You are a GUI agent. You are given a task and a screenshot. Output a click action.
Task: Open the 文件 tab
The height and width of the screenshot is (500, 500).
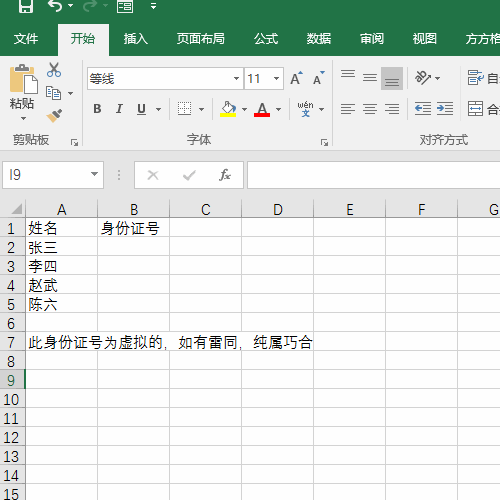[26, 39]
